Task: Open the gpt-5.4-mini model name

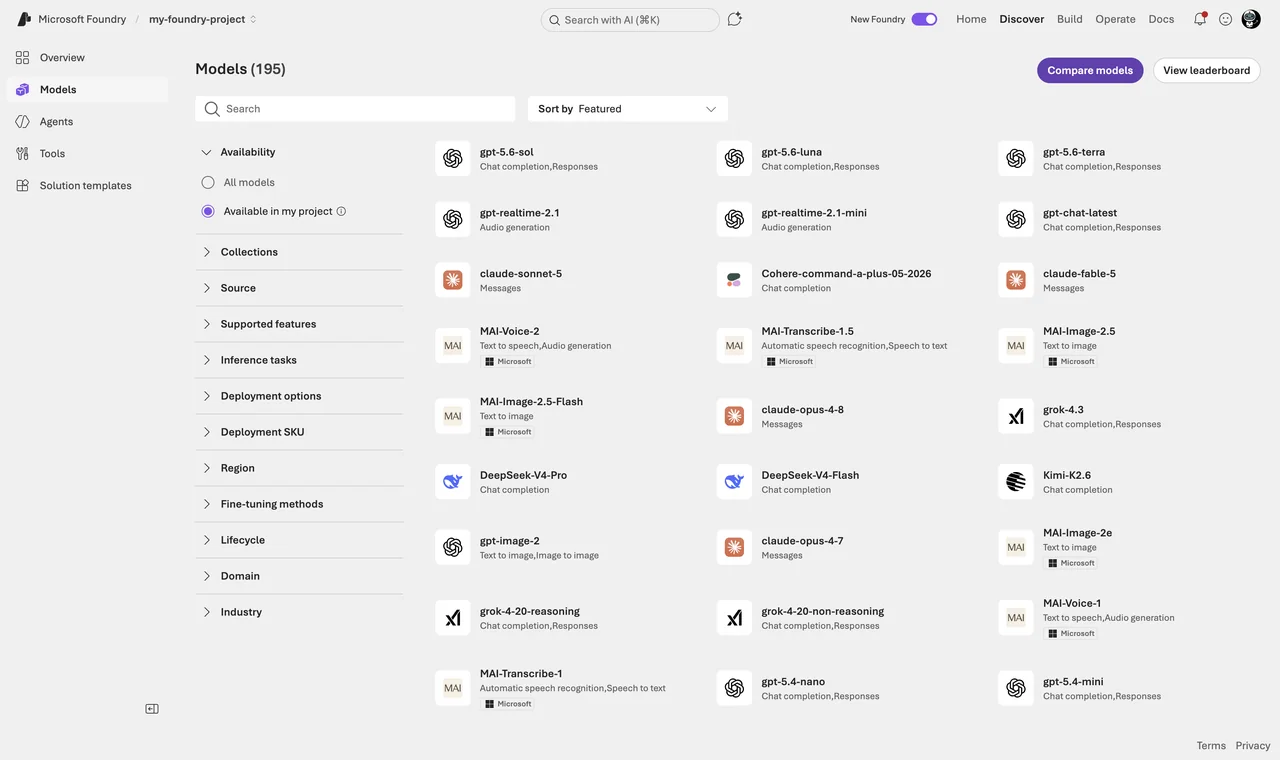Action: pyautogui.click(x=1073, y=682)
